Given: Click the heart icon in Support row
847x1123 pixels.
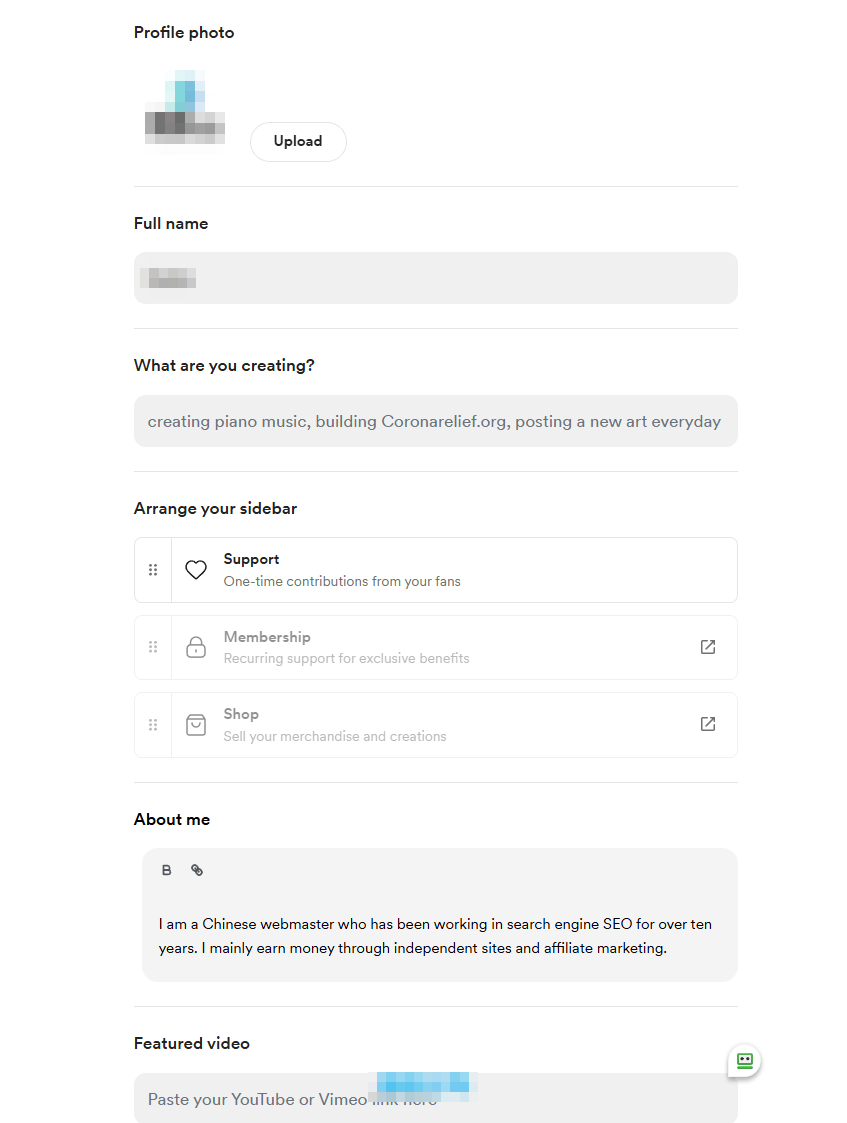Looking at the screenshot, I should [x=196, y=570].
